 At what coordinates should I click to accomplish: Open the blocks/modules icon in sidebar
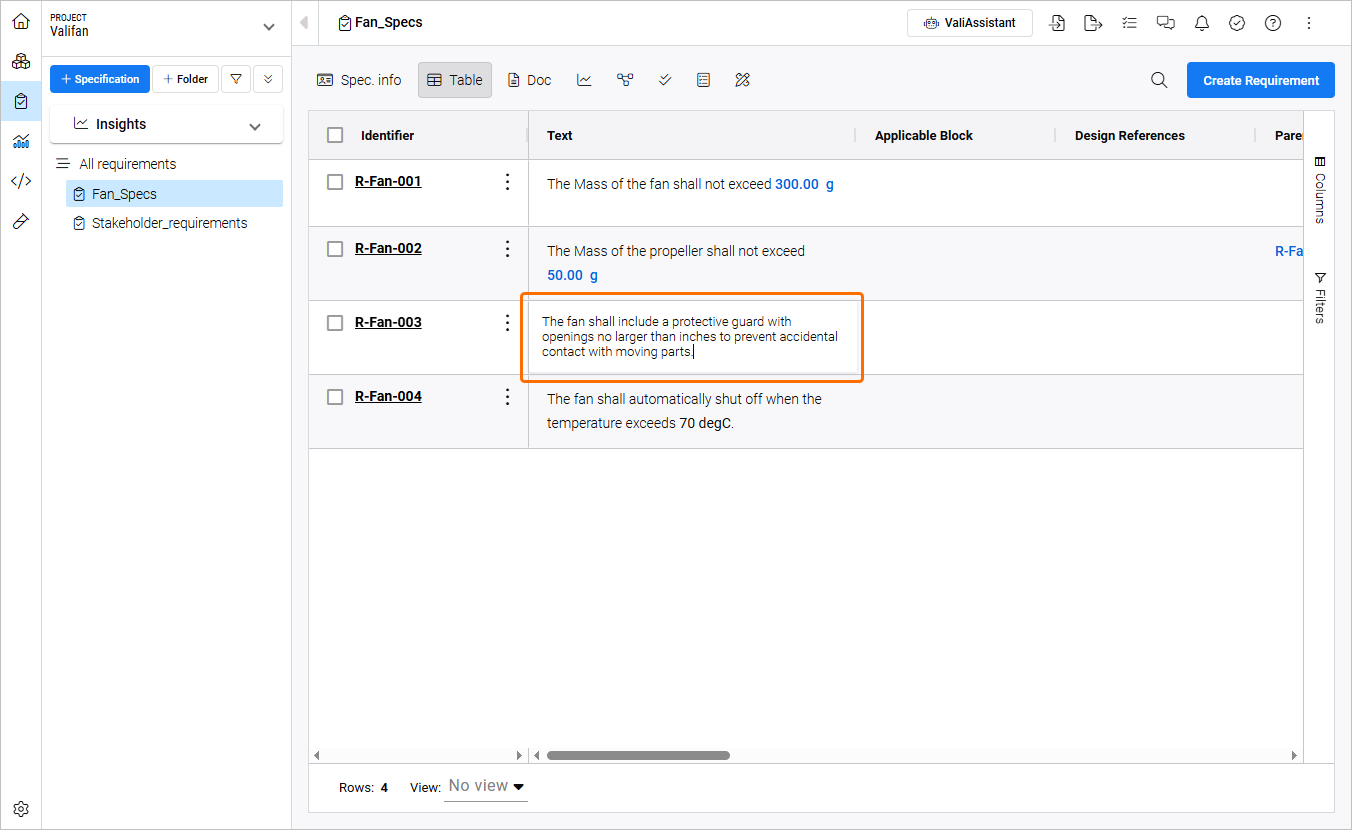[x=21, y=61]
